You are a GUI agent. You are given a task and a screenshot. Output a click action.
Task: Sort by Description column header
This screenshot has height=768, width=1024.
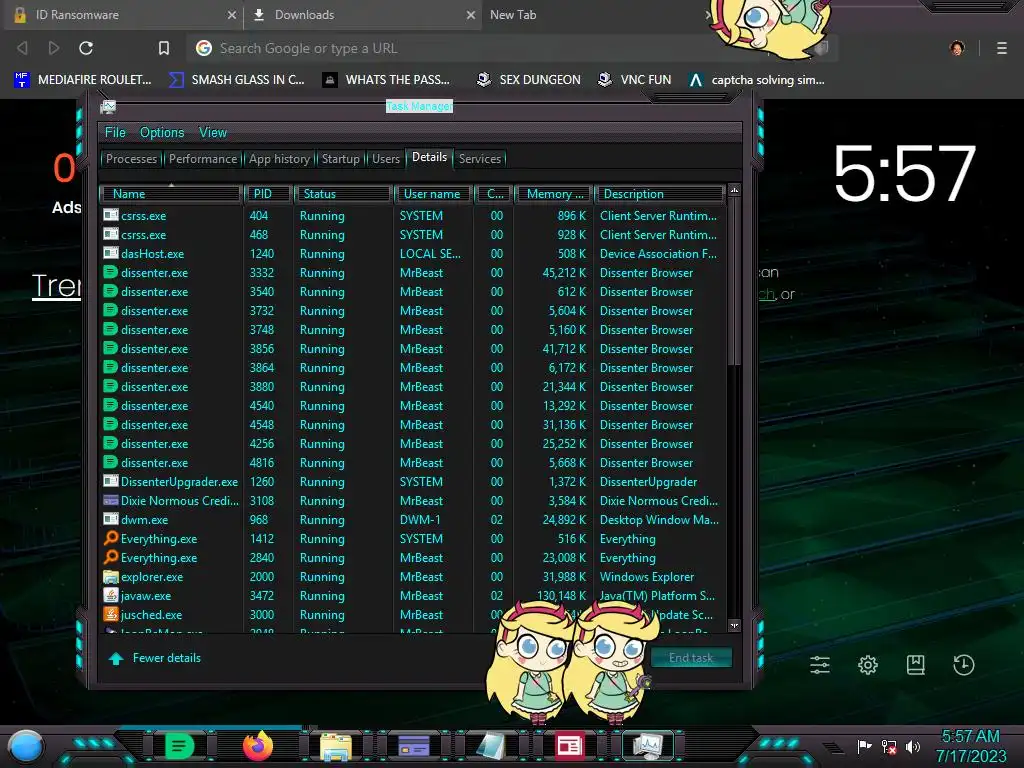point(660,194)
